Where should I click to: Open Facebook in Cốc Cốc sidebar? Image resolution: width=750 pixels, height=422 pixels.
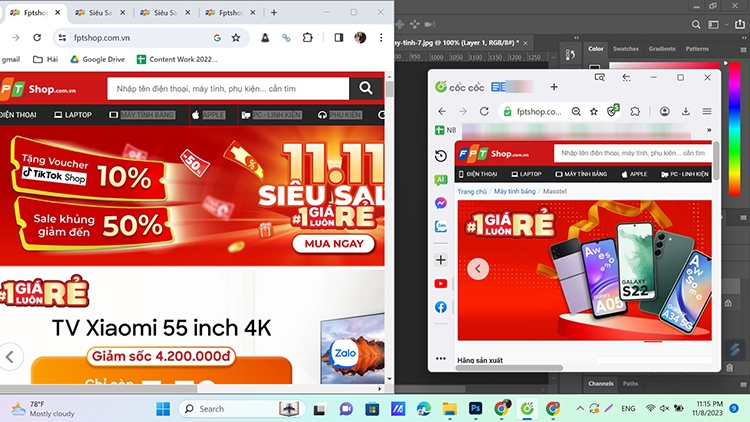[x=441, y=307]
